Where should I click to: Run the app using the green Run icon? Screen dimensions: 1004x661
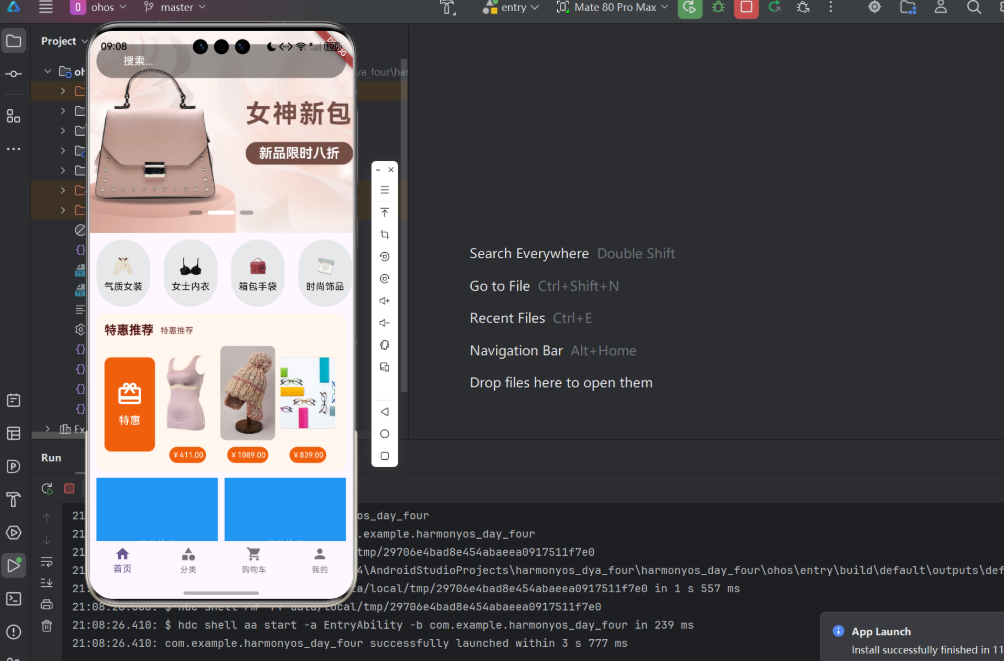(689, 8)
